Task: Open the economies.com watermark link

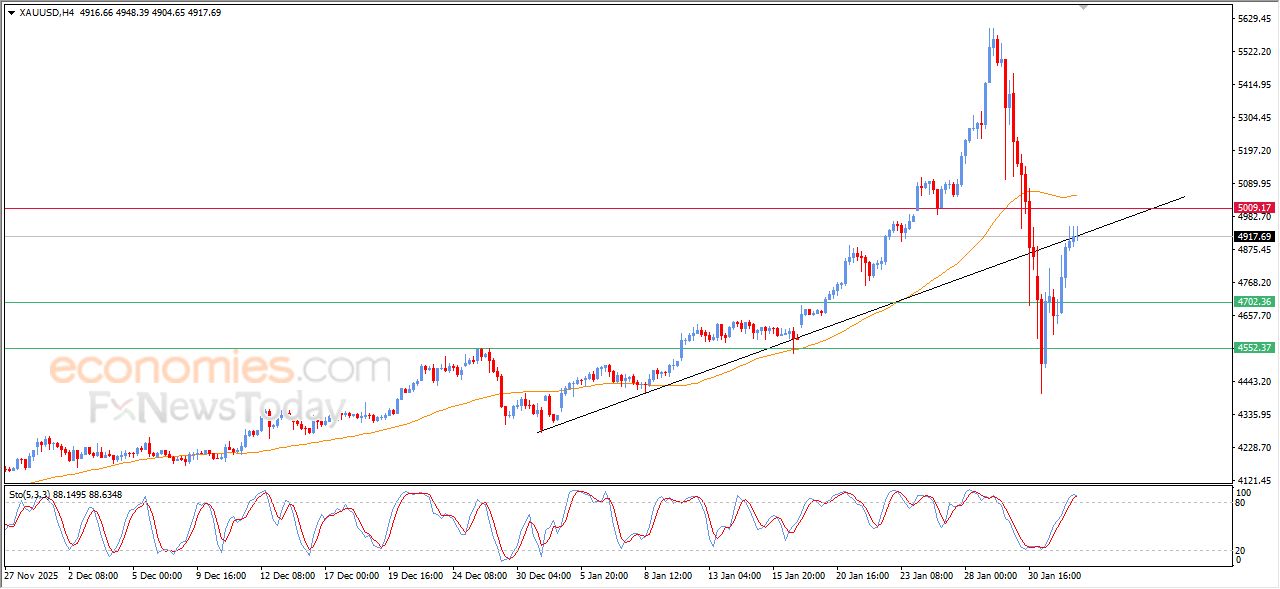Action: (x=220, y=368)
